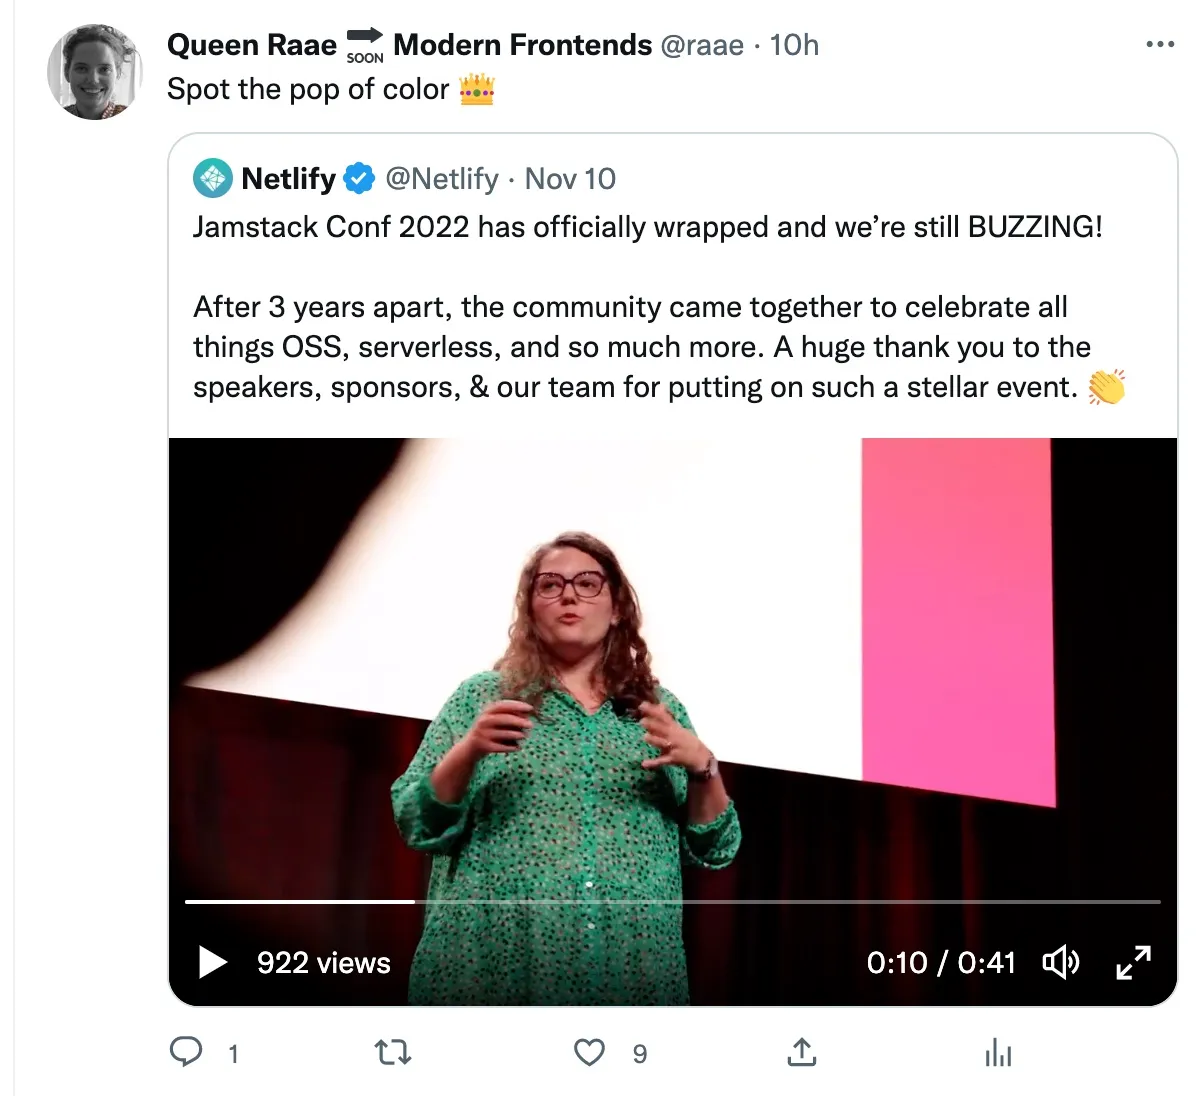The width and height of the screenshot is (1196, 1096).
Task: Mute the video with the speaker icon
Action: pos(1060,962)
